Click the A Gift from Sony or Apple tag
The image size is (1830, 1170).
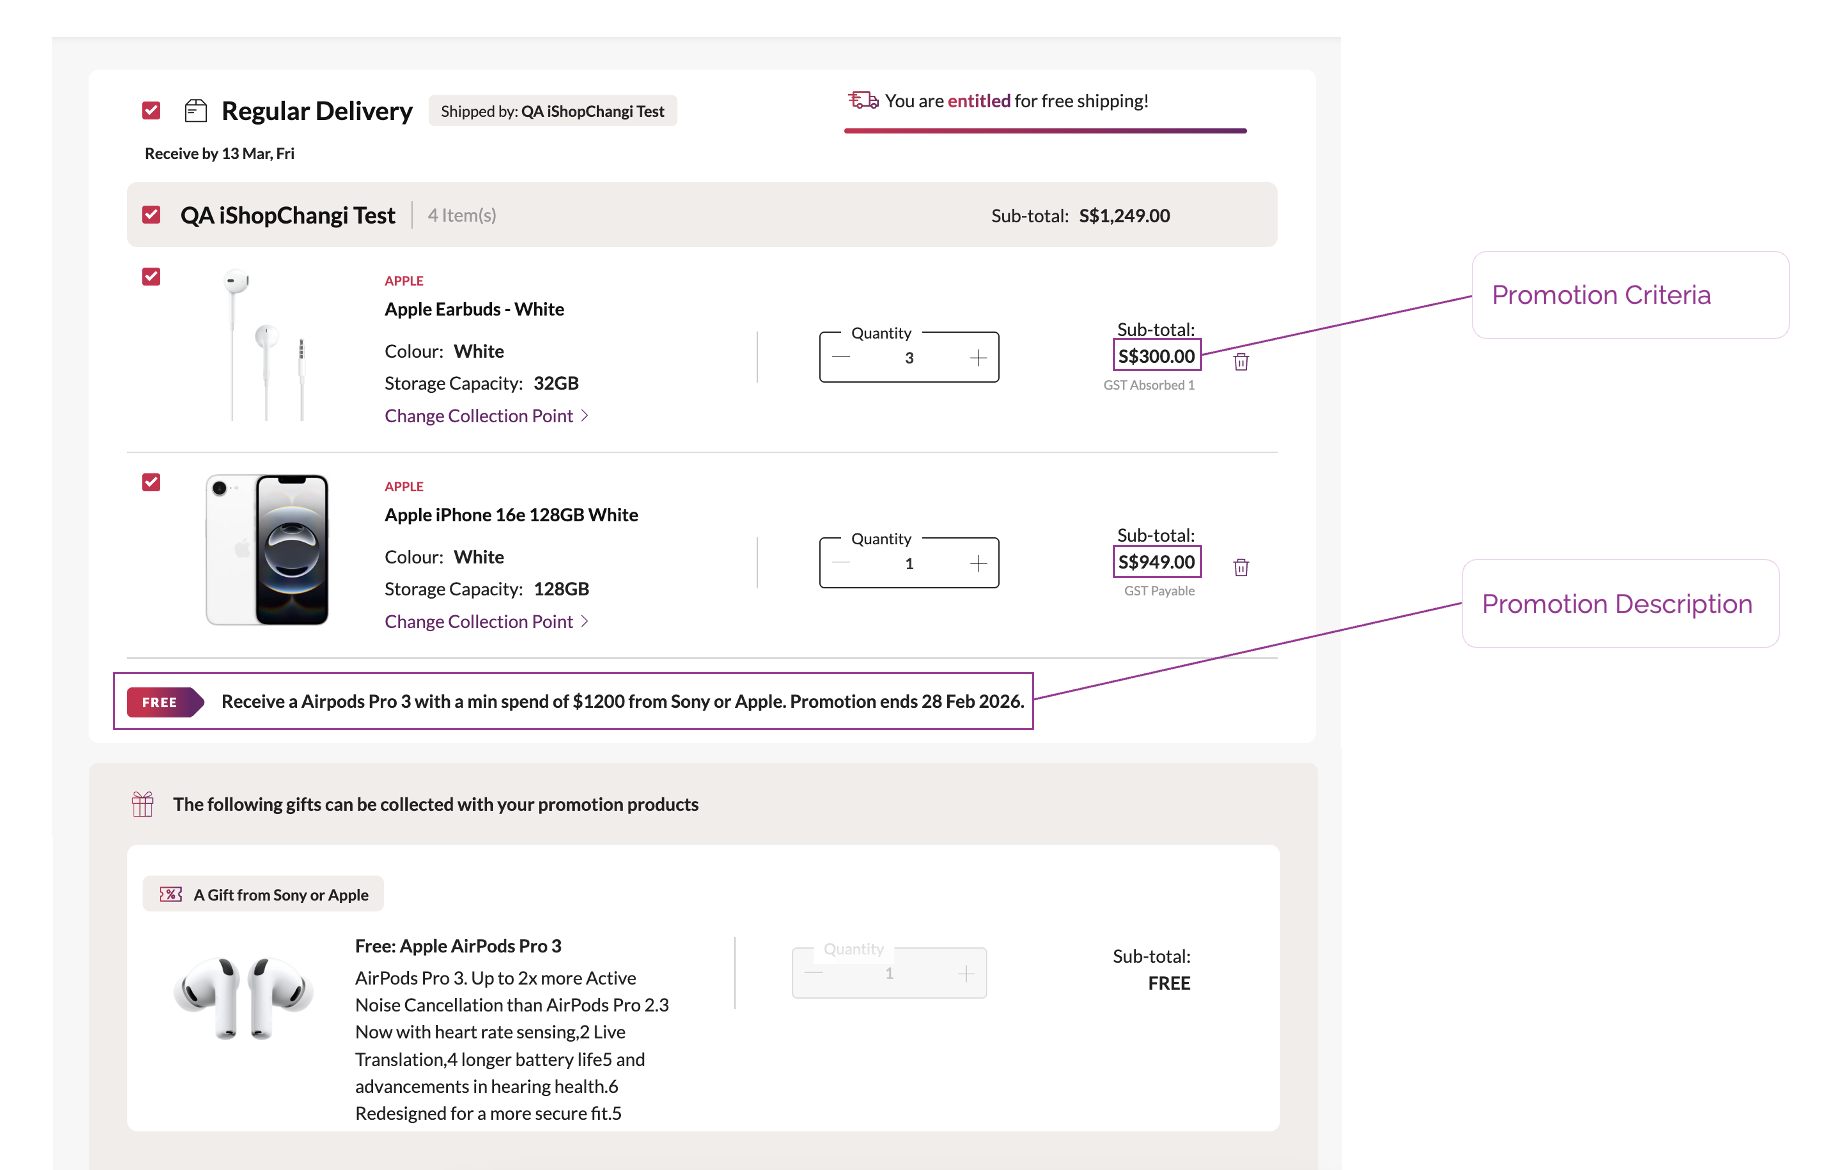tap(264, 895)
